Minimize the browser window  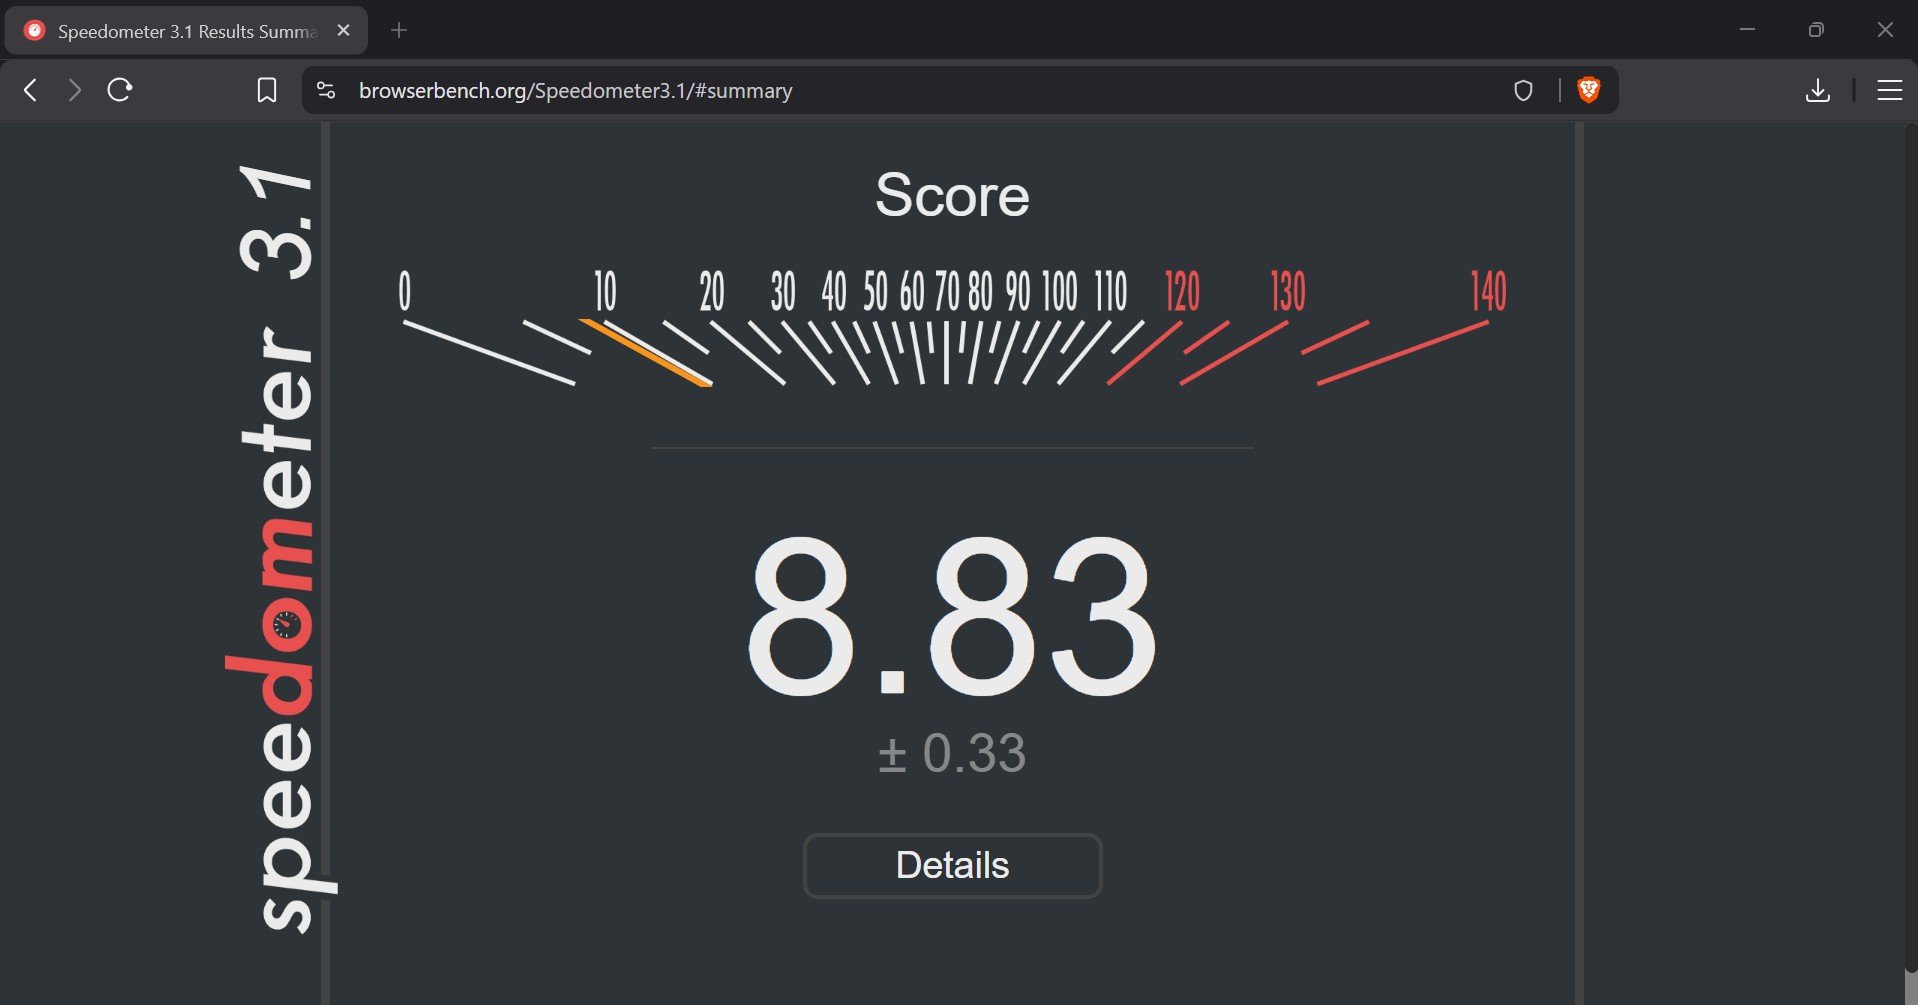coord(1747,30)
